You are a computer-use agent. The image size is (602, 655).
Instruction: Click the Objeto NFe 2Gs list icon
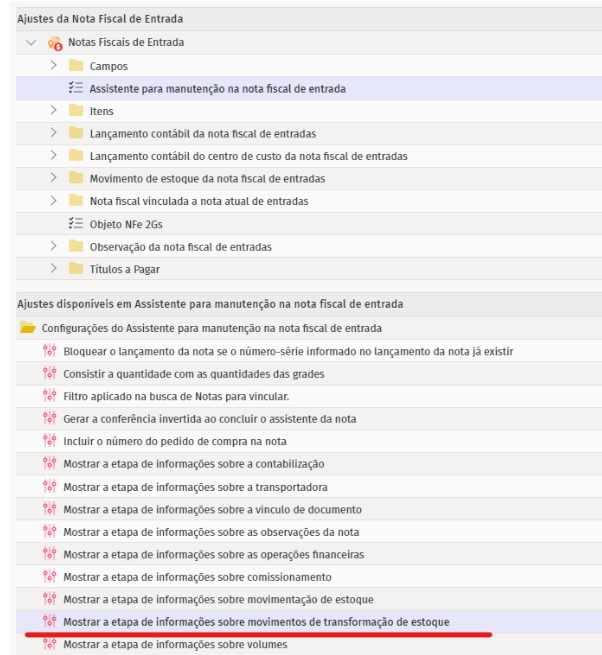click(x=76, y=224)
